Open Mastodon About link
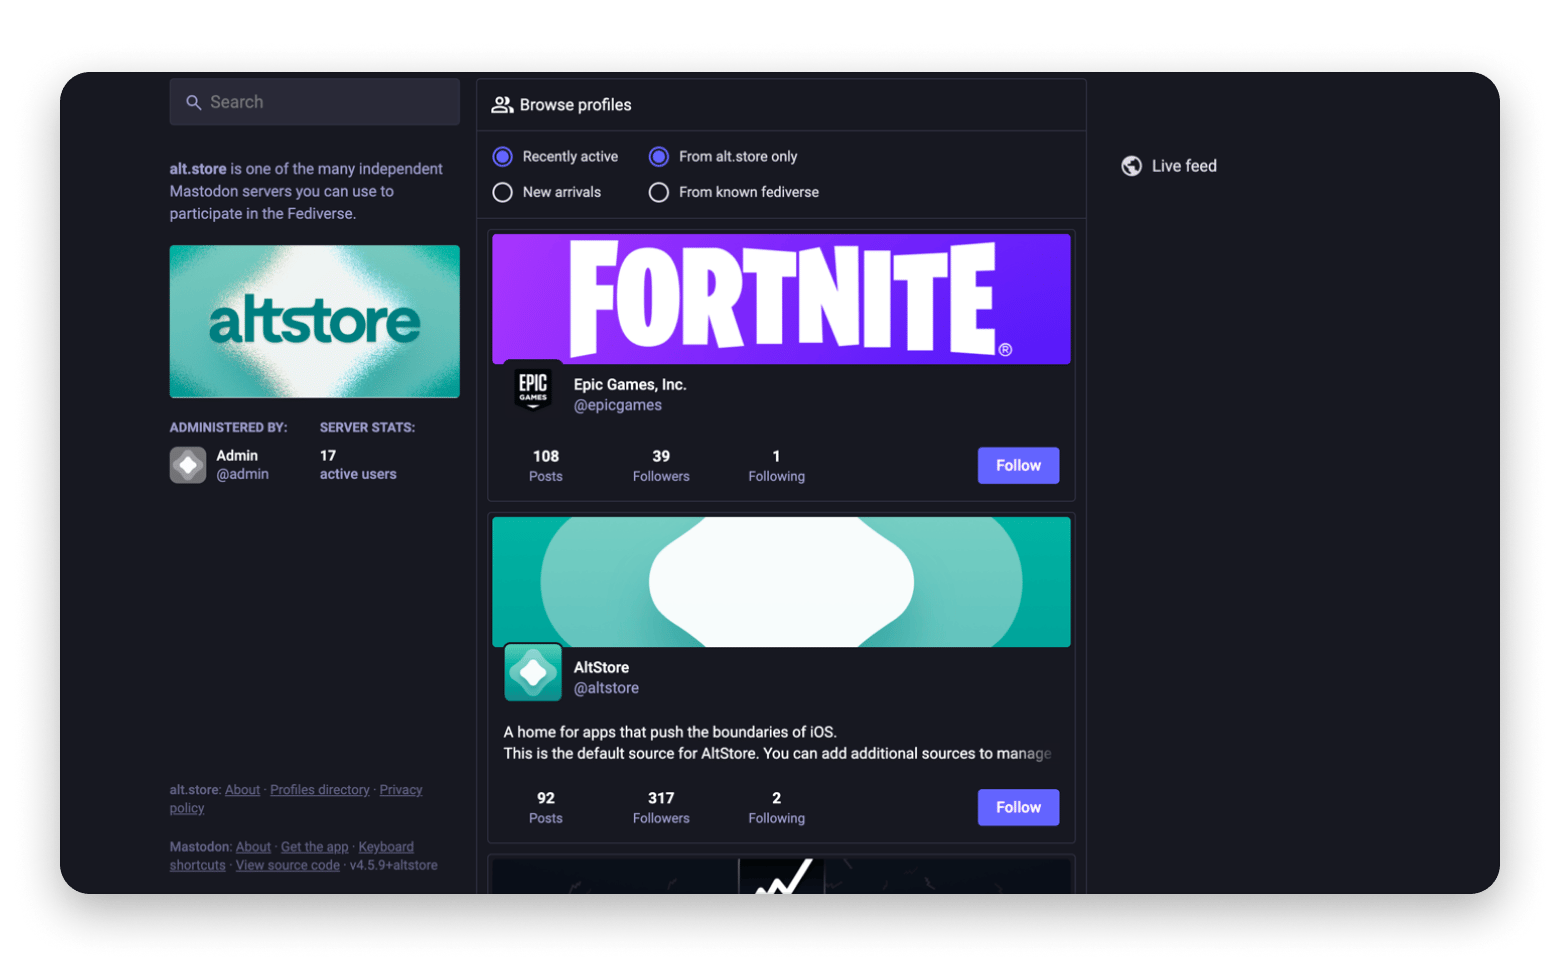The image size is (1560, 974). (x=253, y=847)
